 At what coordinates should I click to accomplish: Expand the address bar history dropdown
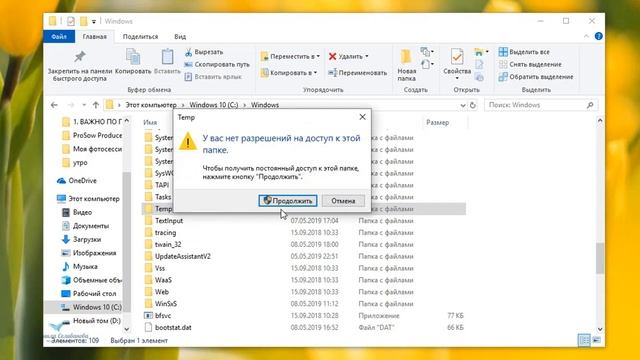point(463,105)
